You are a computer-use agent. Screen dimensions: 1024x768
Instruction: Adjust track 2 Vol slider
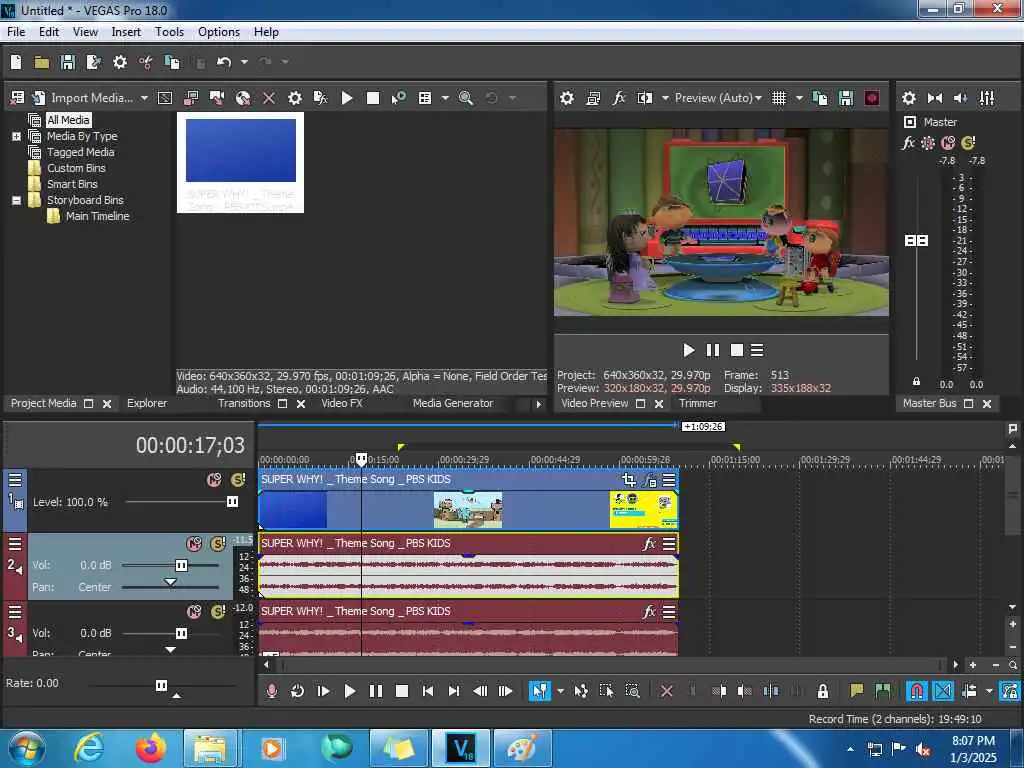182,566
